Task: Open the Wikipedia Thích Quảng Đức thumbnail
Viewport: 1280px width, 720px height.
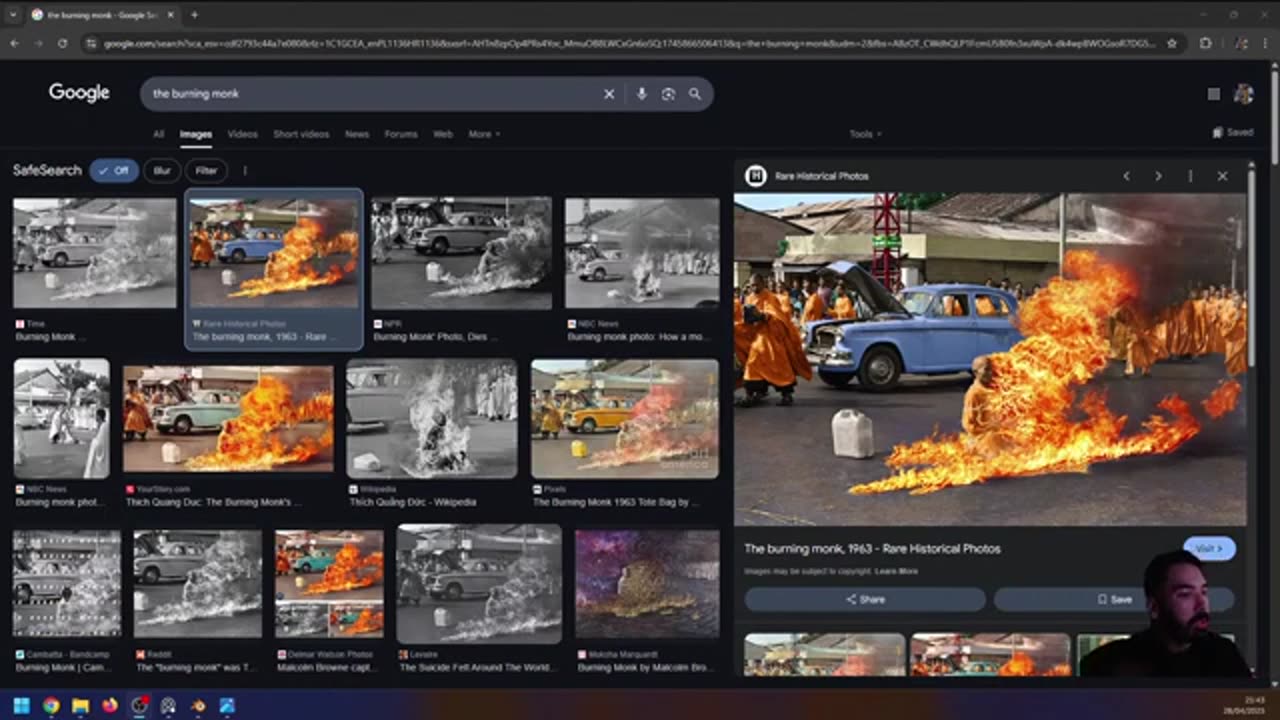Action: (x=432, y=419)
